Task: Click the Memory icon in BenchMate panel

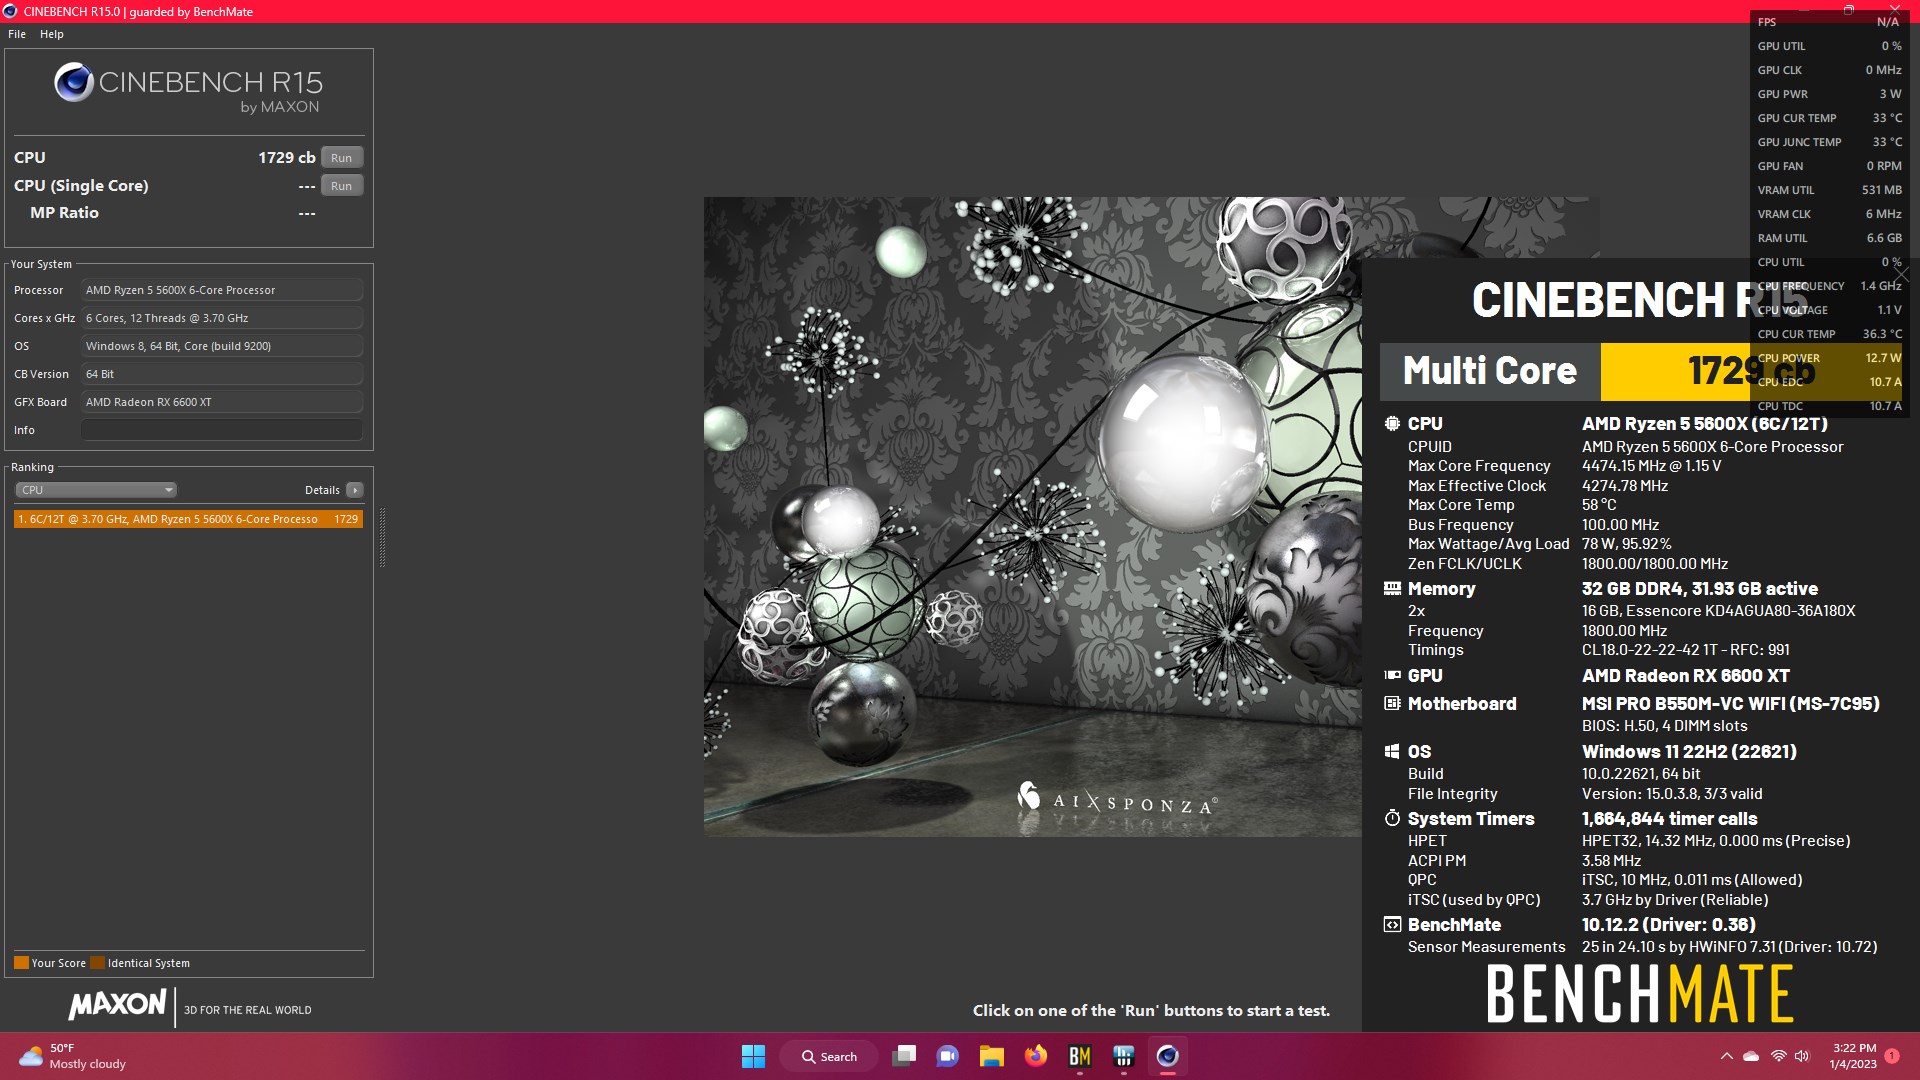Action: click(1392, 588)
